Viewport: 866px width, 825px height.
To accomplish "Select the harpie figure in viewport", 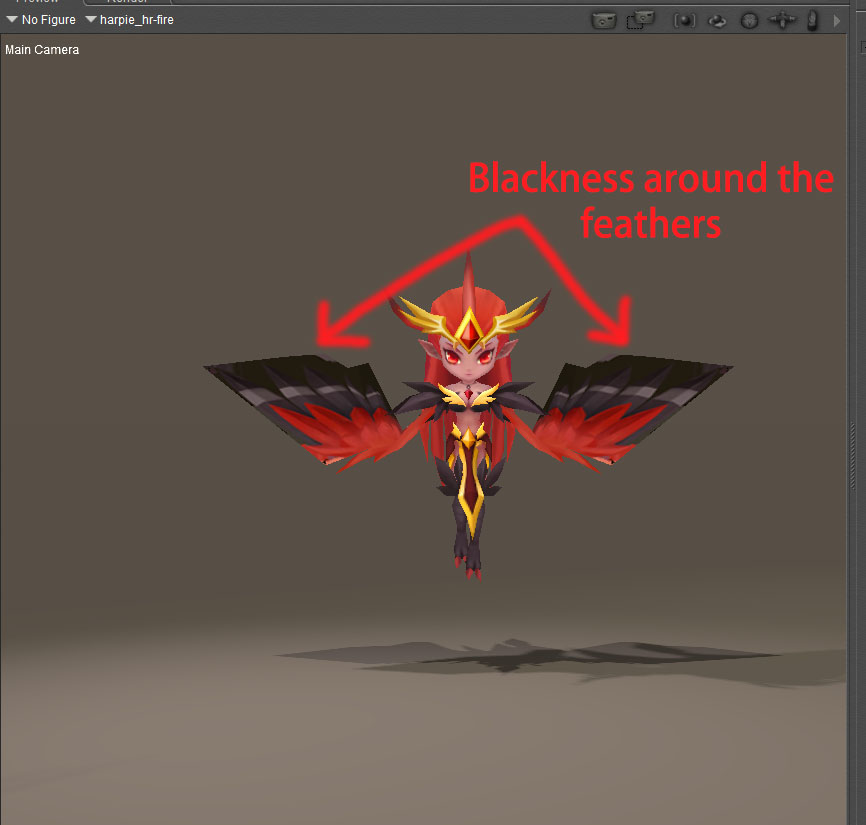I will tap(468, 415).
